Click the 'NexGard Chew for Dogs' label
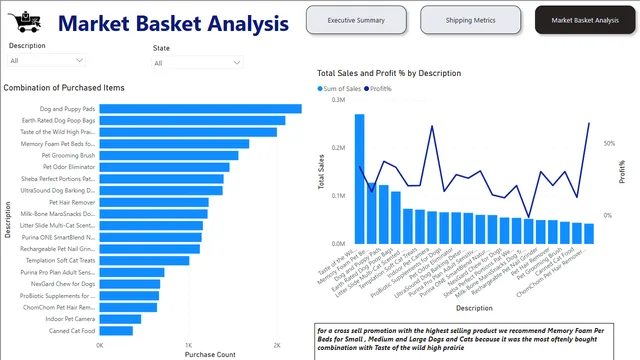Image resolution: width=640 pixels, height=360 pixels. (63, 284)
